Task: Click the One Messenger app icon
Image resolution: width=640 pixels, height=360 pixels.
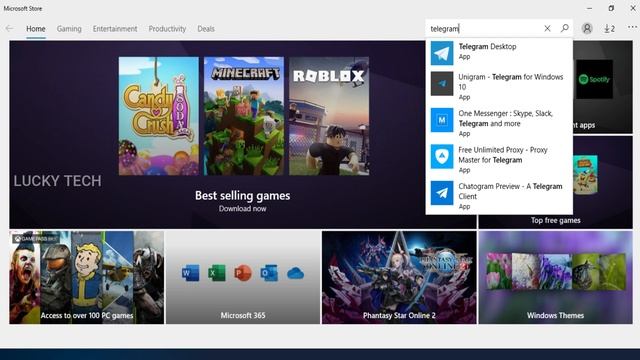Action: tap(442, 120)
